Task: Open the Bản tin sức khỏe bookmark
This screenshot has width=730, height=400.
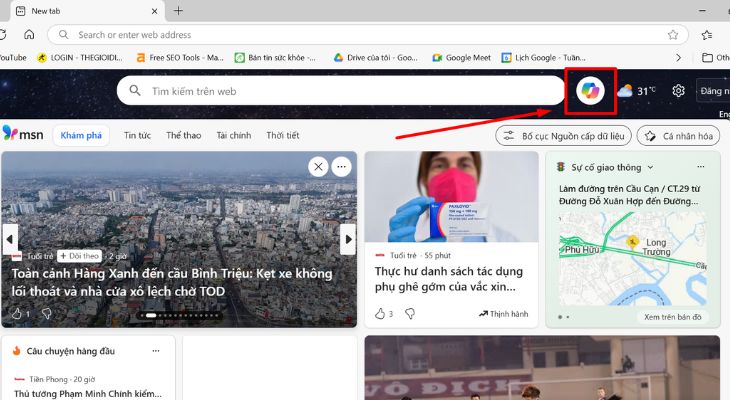Action: pos(275,58)
